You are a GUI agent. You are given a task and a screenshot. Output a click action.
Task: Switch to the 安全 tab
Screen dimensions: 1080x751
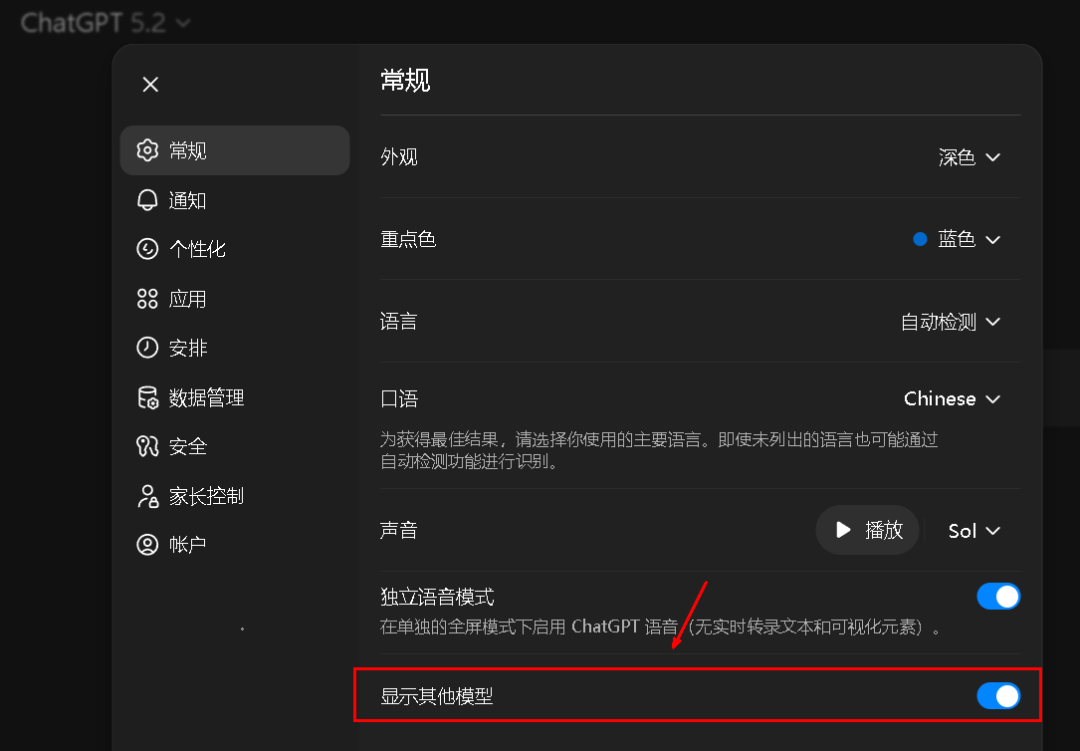coord(235,446)
